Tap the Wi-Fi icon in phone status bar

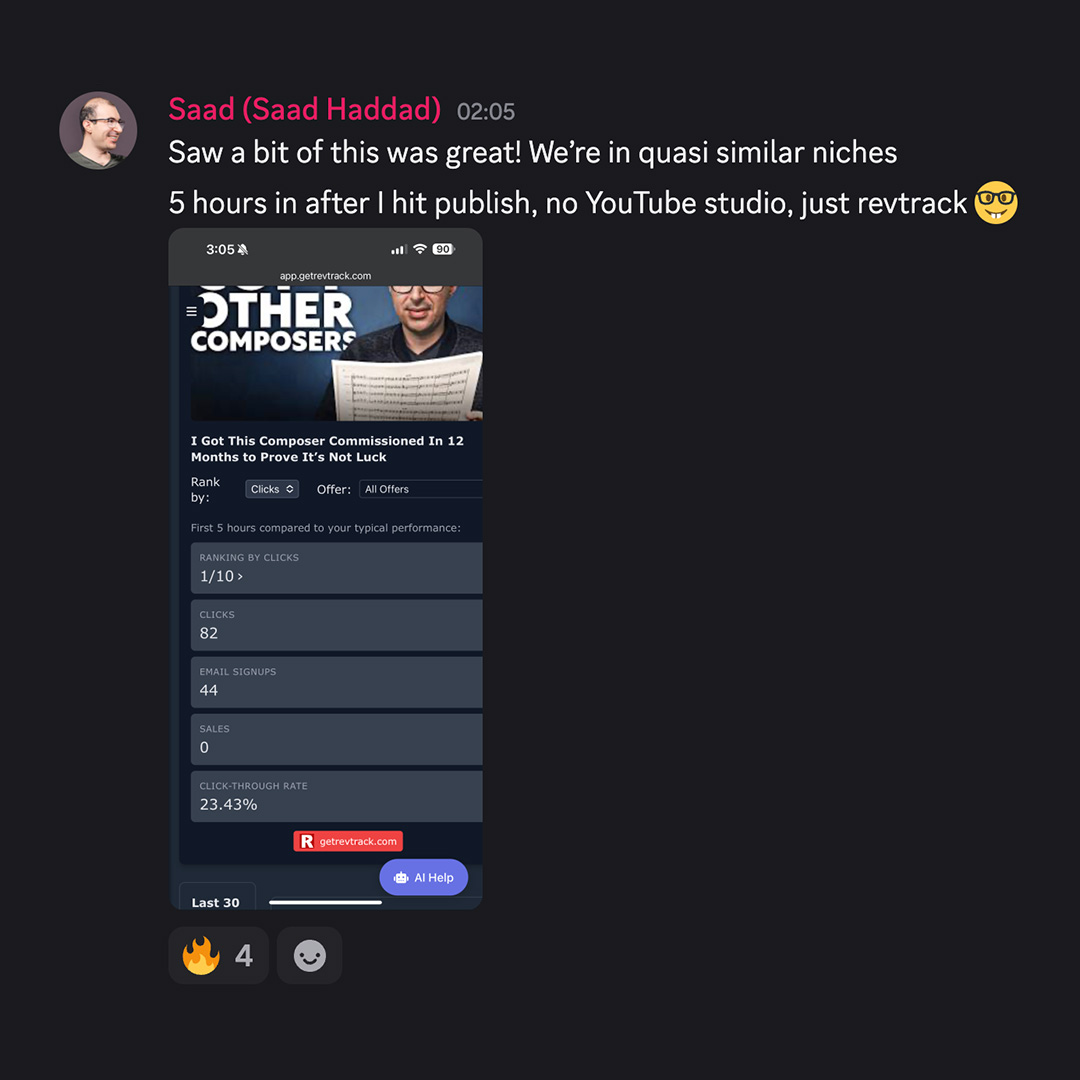point(419,249)
